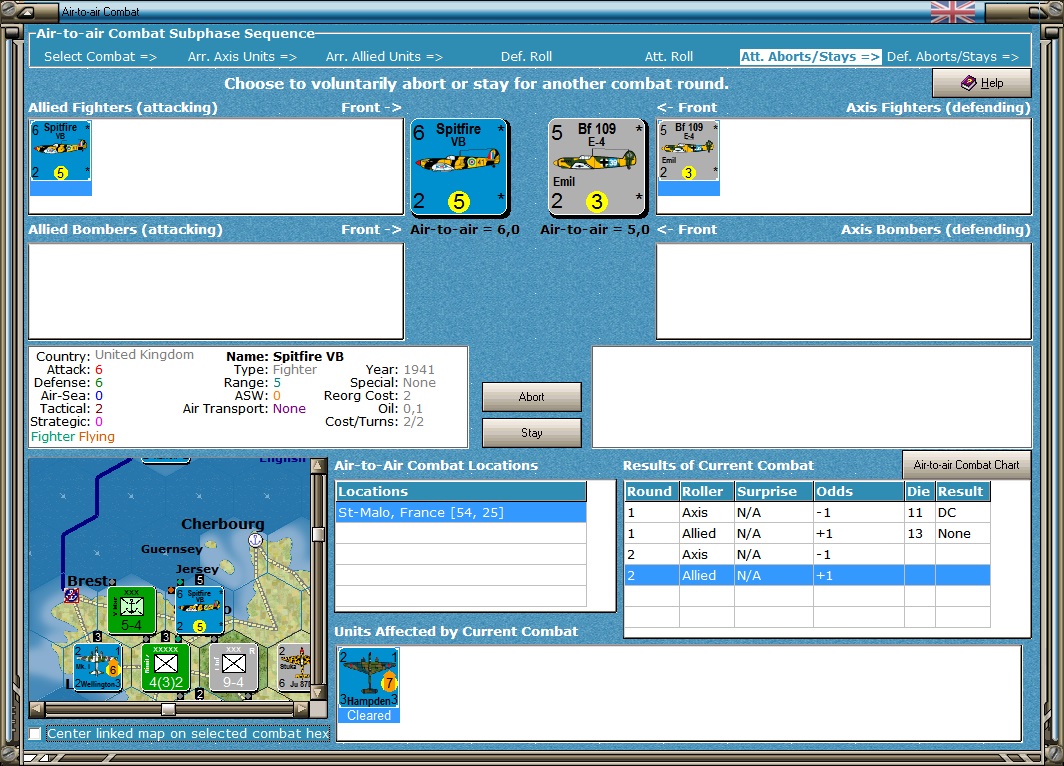Click the die value 13 in results table
The image size is (1064, 766).
(915, 534)
